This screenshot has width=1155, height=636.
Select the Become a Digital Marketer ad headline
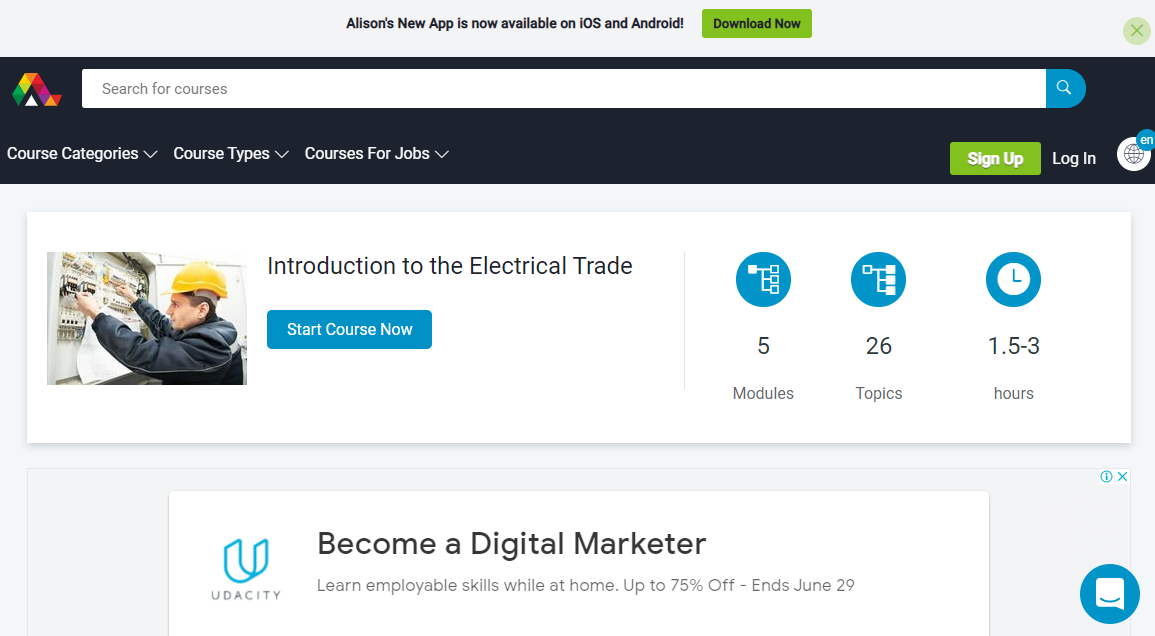pos(511,543)
